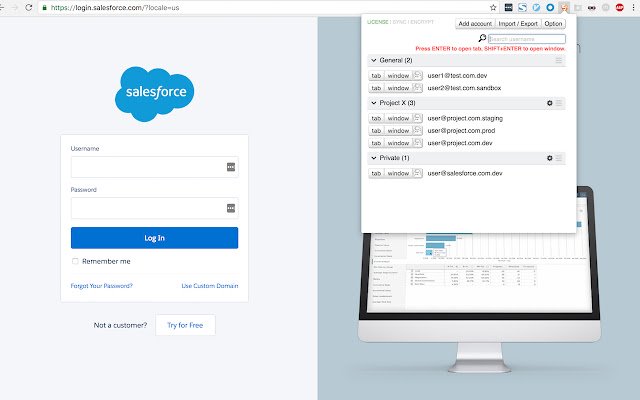
Task: Click the user@project.com.prod account name
Action: pos(461,131)
